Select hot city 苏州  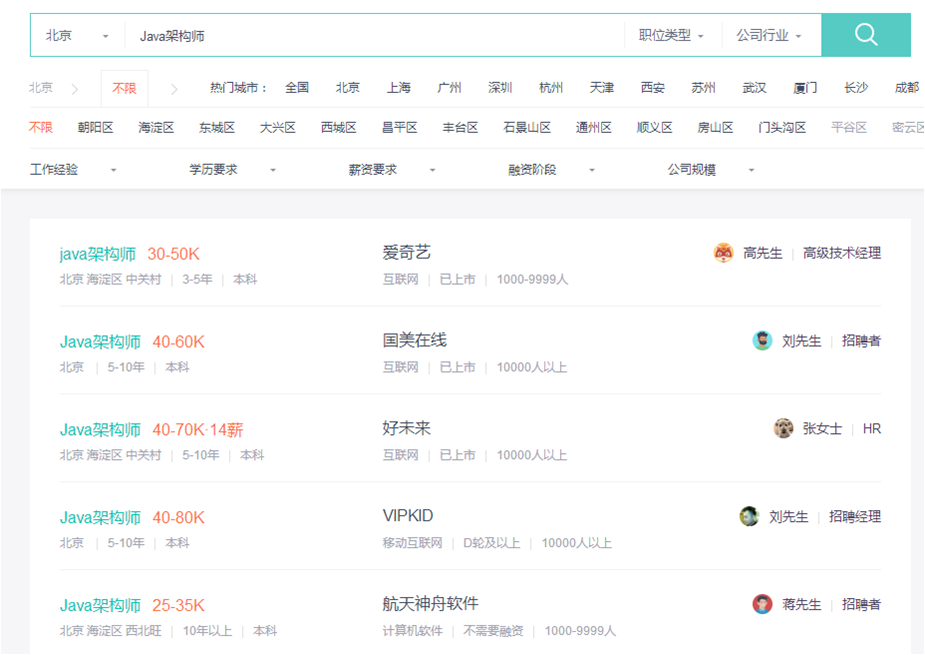pyautogui.click(x=703, y=88)
